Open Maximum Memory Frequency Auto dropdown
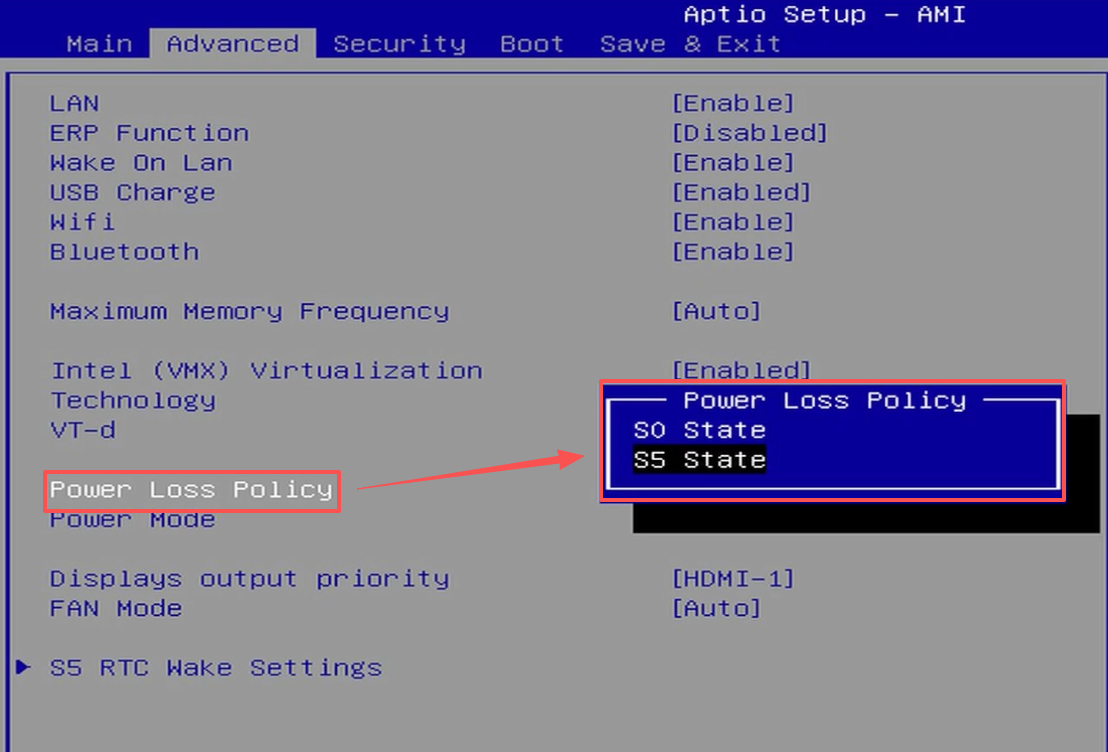 pyautogui.click(x=716, y=311)
